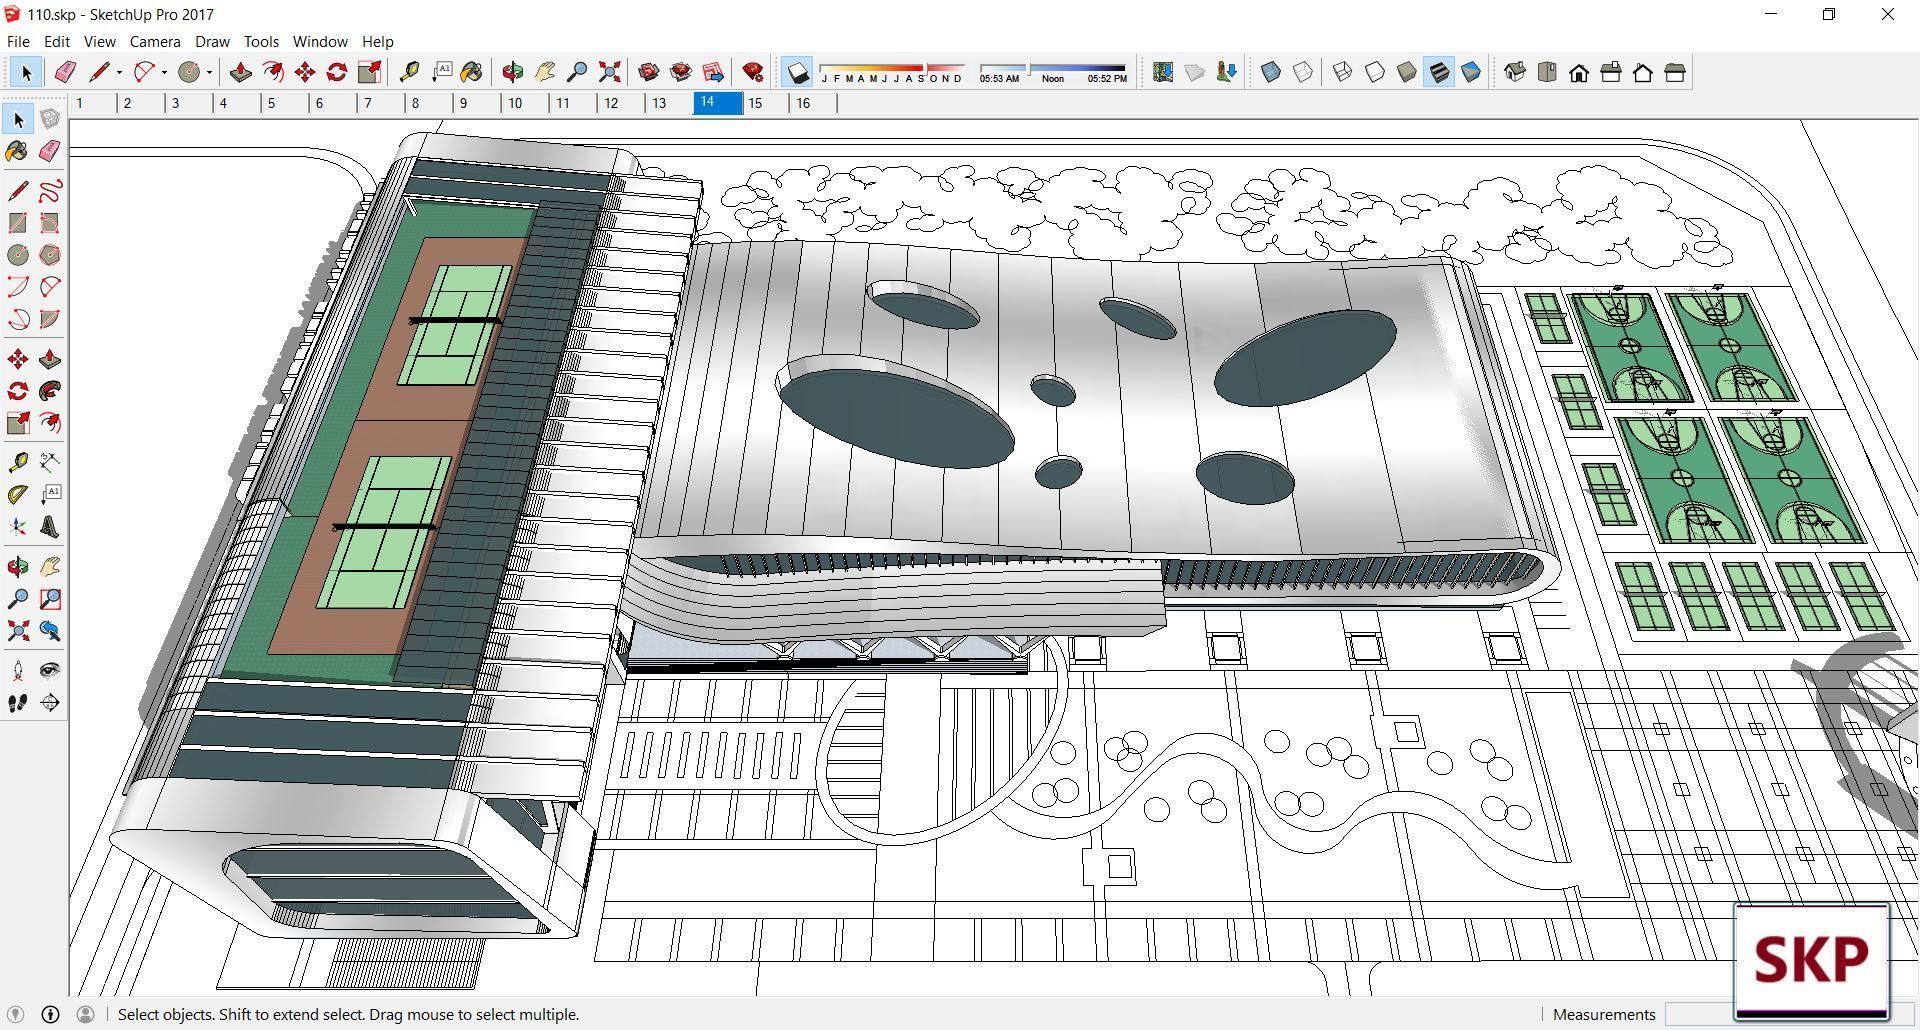
Task: Open the Window menu
Action: click(x=320, y=41)
